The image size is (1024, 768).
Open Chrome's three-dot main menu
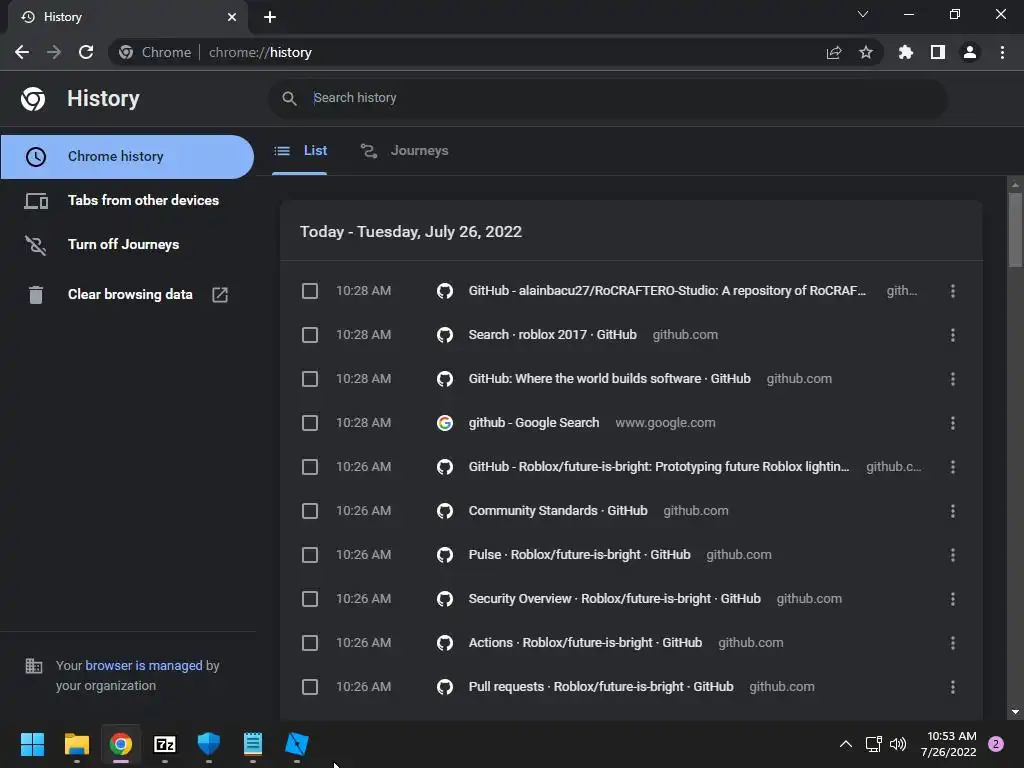click(x=1002, y=52)
